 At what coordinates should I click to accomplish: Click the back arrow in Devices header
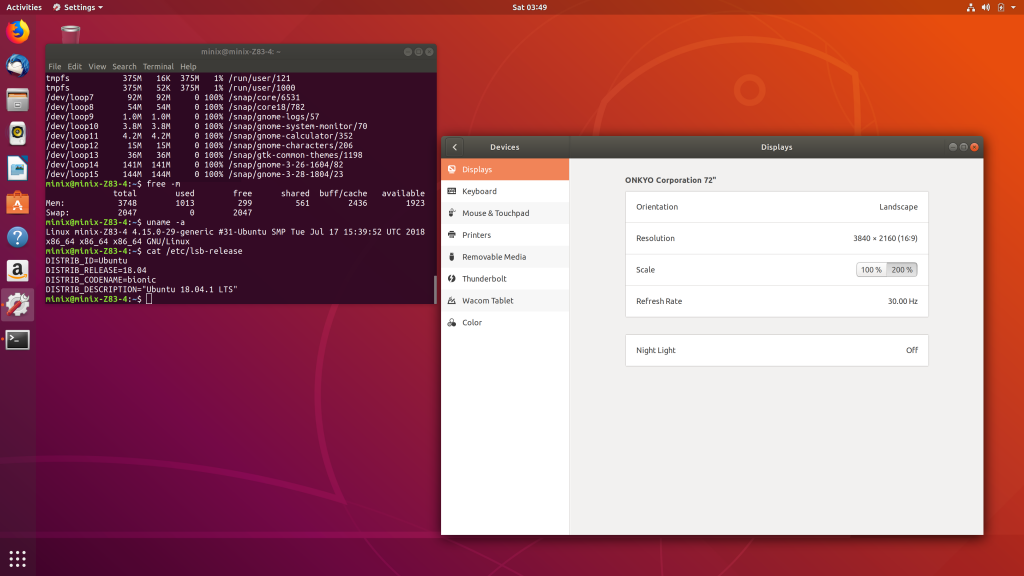click(455, 147)
